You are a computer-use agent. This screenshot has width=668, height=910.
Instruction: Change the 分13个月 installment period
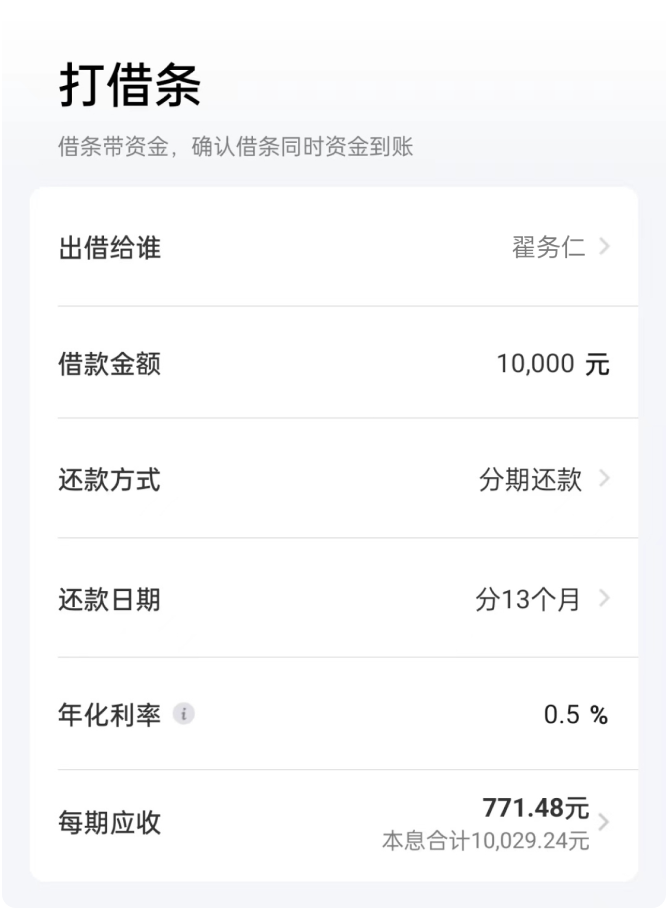pos(528,600)
